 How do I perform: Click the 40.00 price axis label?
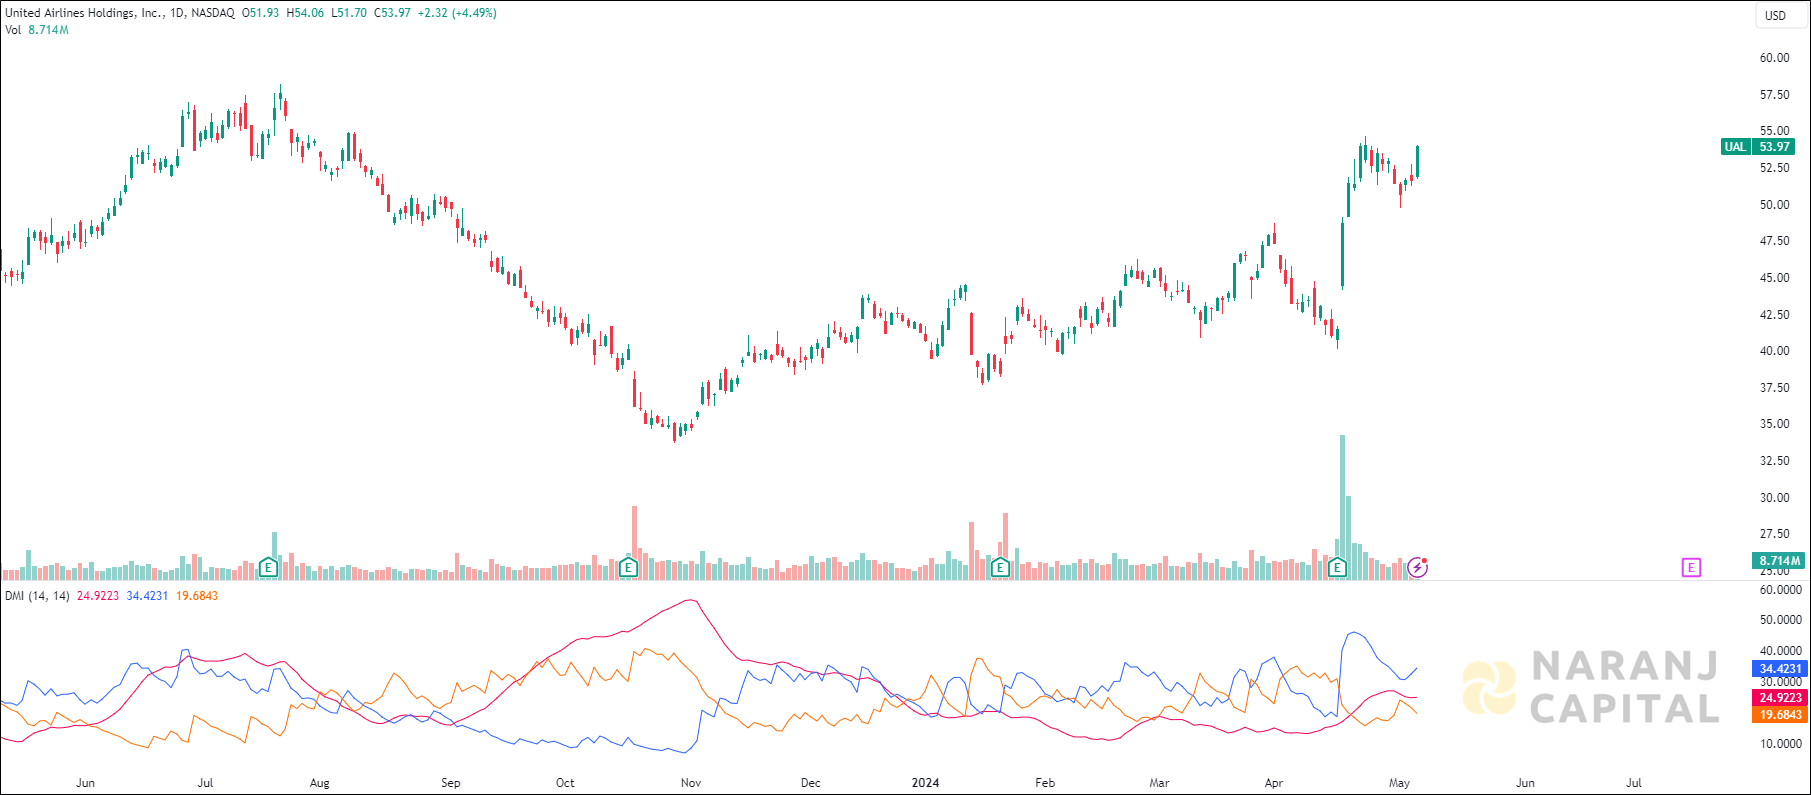tap(1775, 351)
